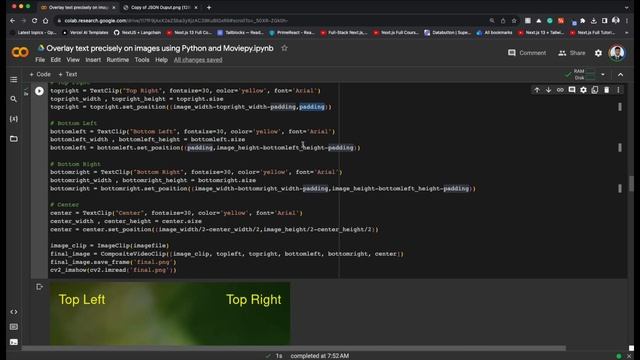Collapse the header with chevron up
The height and width of the screenshot is (360, 640).
[620, 75]
